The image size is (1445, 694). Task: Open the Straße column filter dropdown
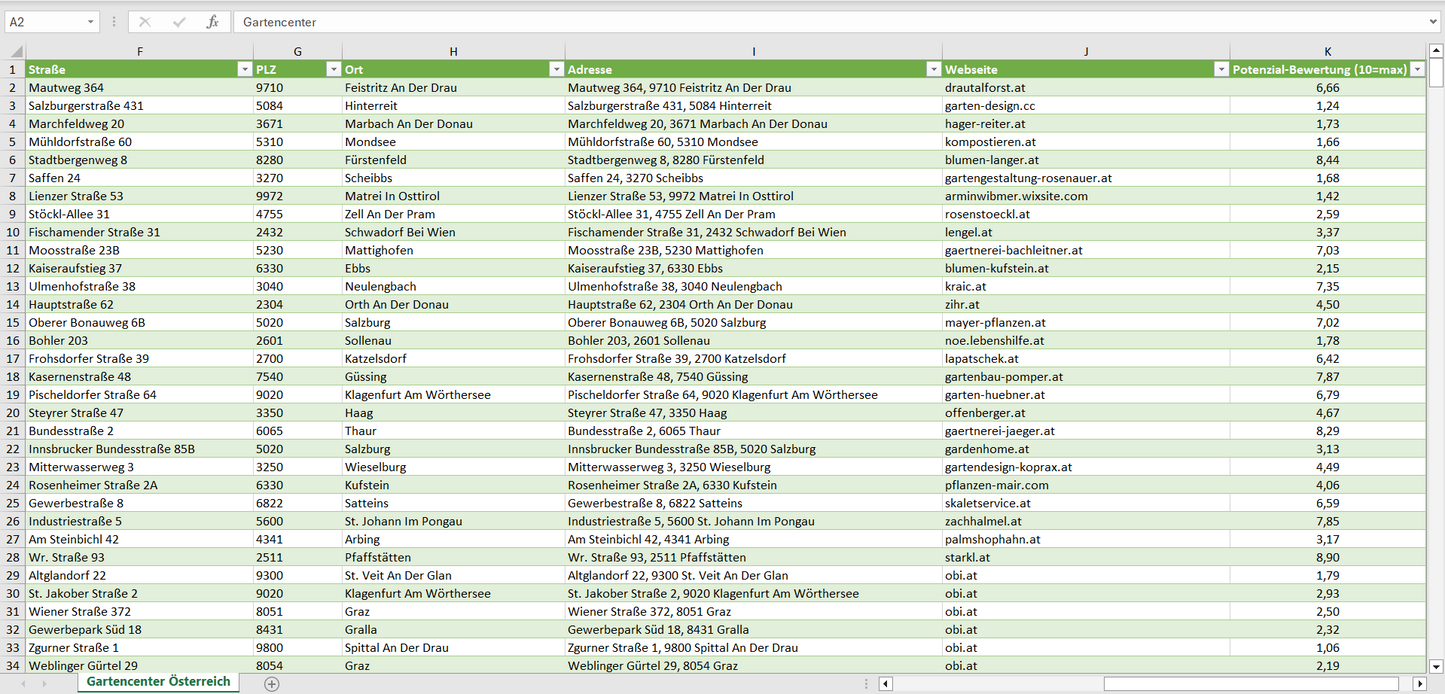point(244,70)
